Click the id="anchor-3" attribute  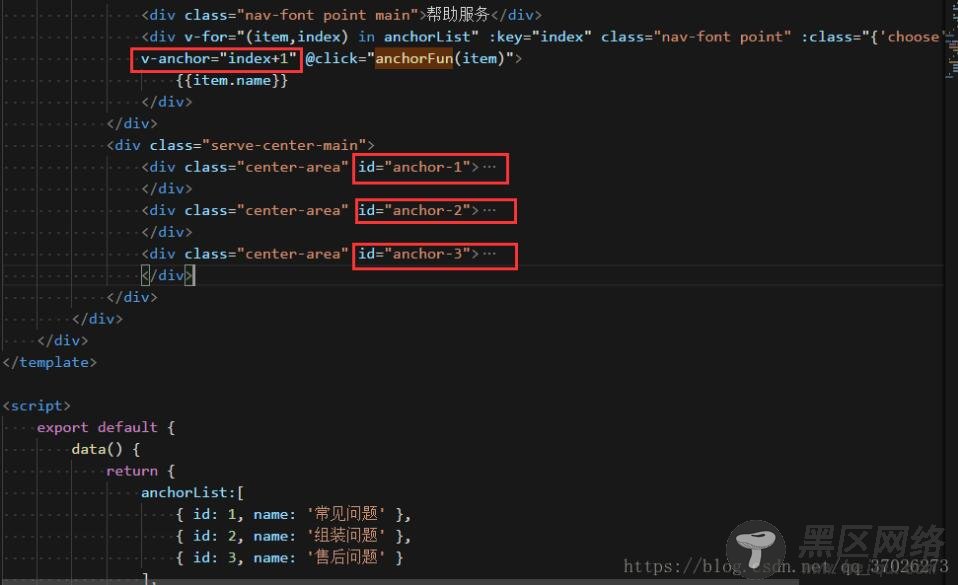414,254
